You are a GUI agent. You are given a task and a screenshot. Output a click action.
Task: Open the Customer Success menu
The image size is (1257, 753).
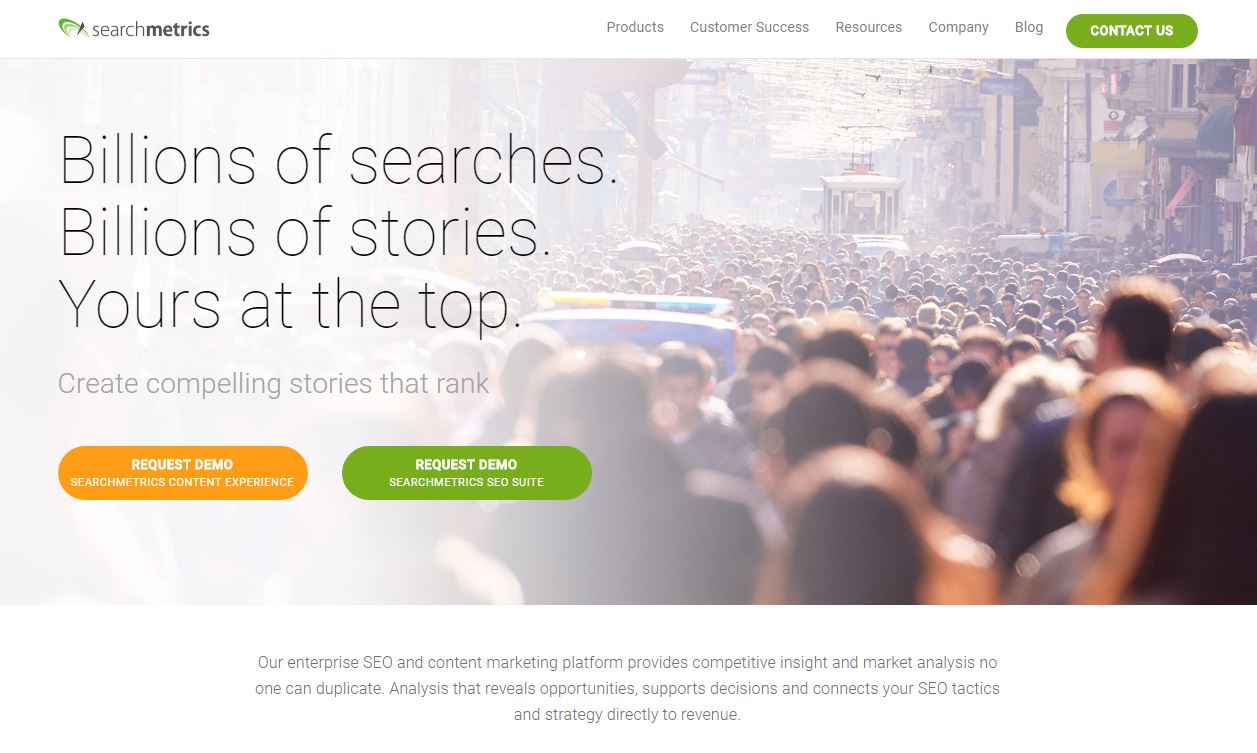click(x=749, y=27)
